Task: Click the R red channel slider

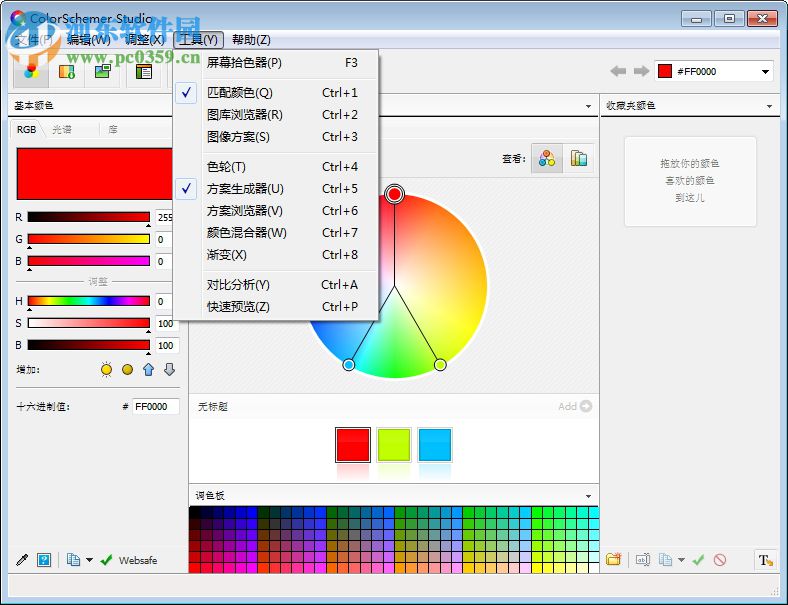Action: pos(88,217)
